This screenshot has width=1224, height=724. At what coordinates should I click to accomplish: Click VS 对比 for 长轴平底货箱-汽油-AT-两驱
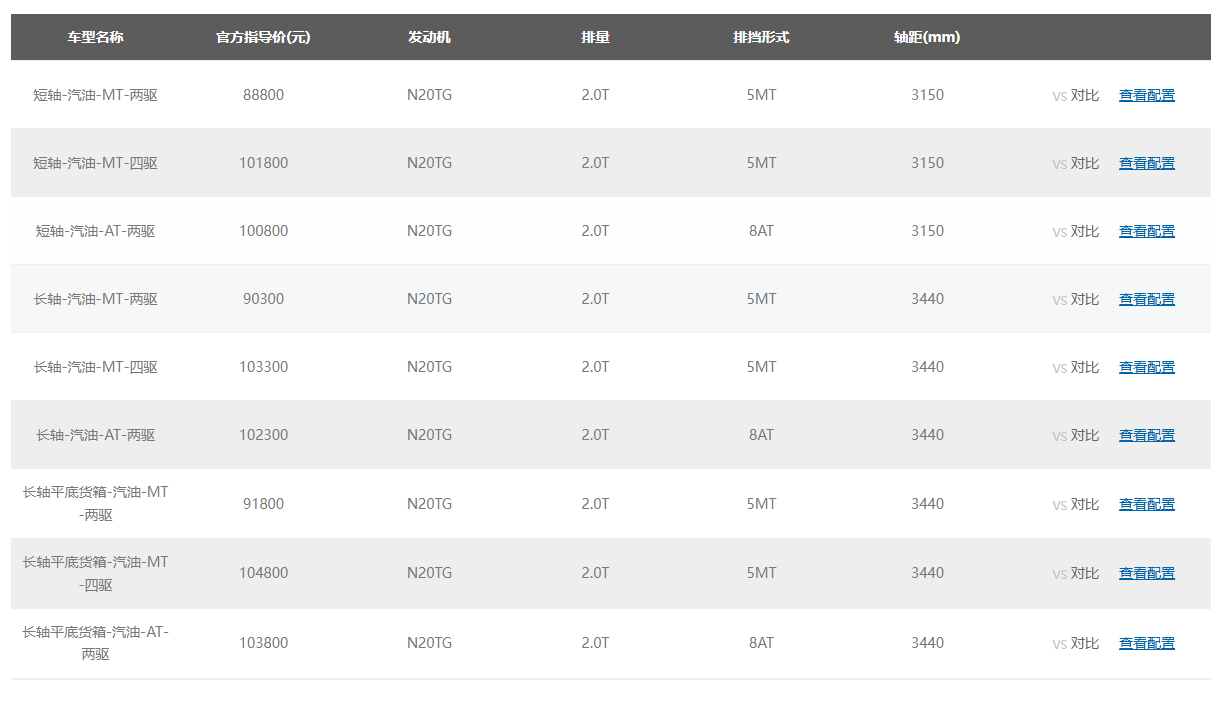point(1075,643)
